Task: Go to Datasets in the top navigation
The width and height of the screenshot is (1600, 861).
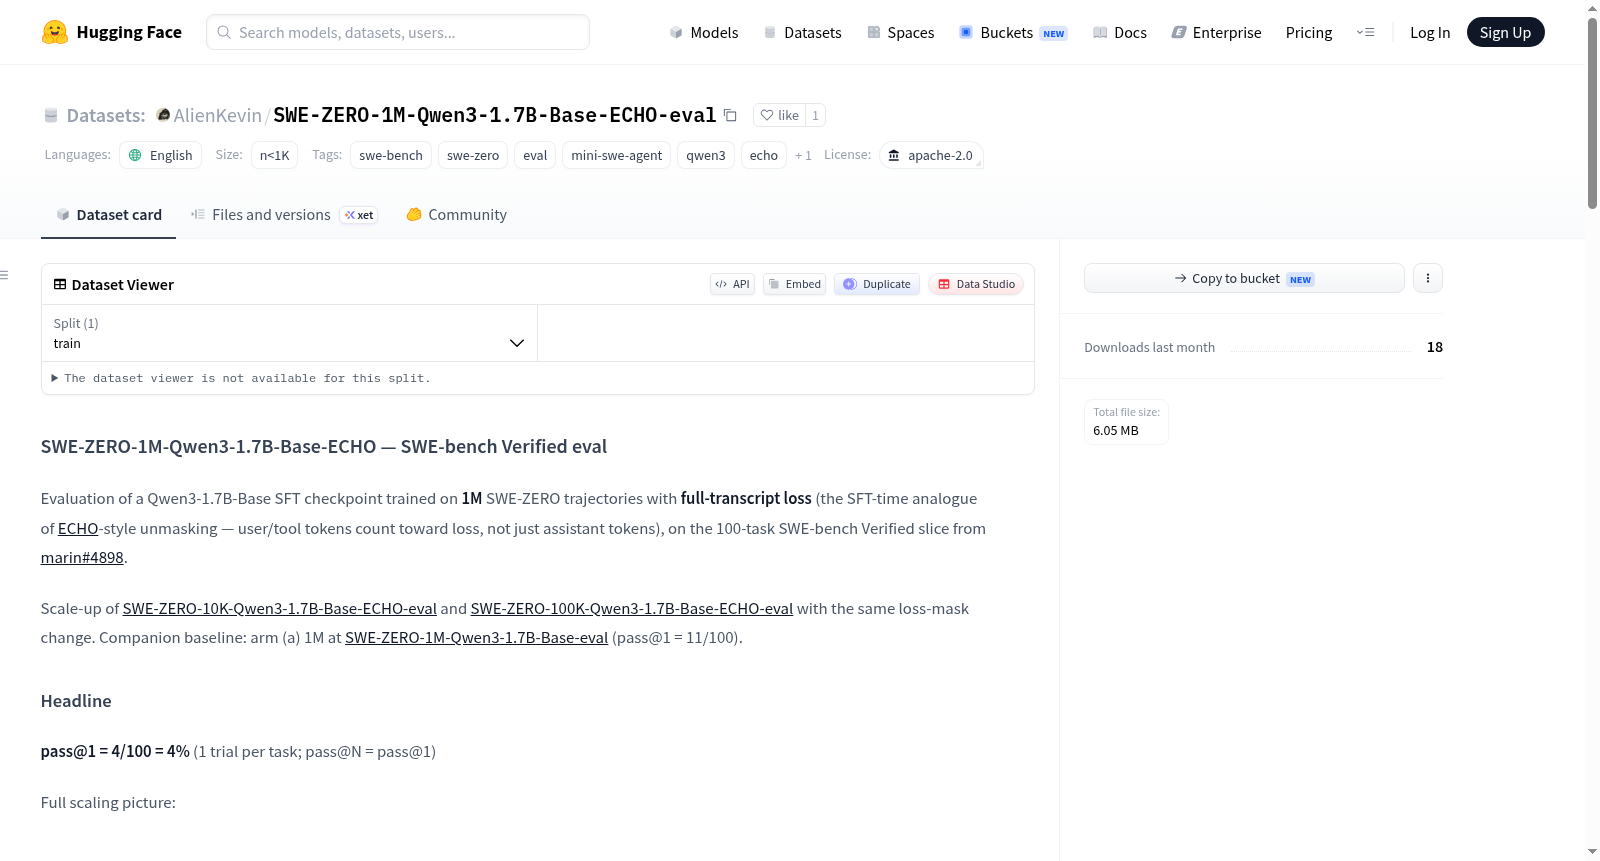Action: pos(802,32)
